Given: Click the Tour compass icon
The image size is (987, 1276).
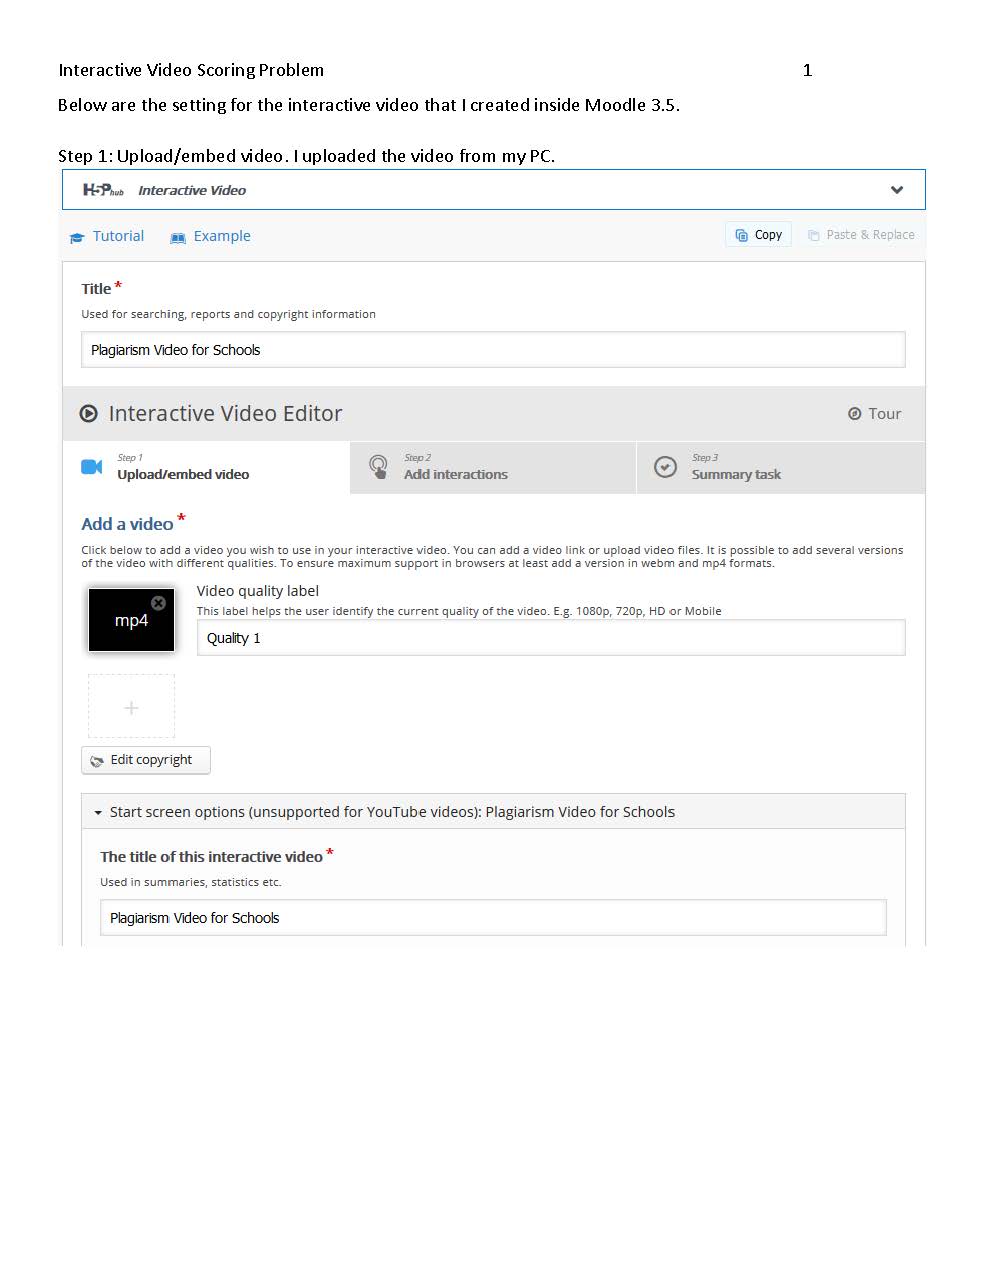Looking at the screenshot, I should pos(854,413).
